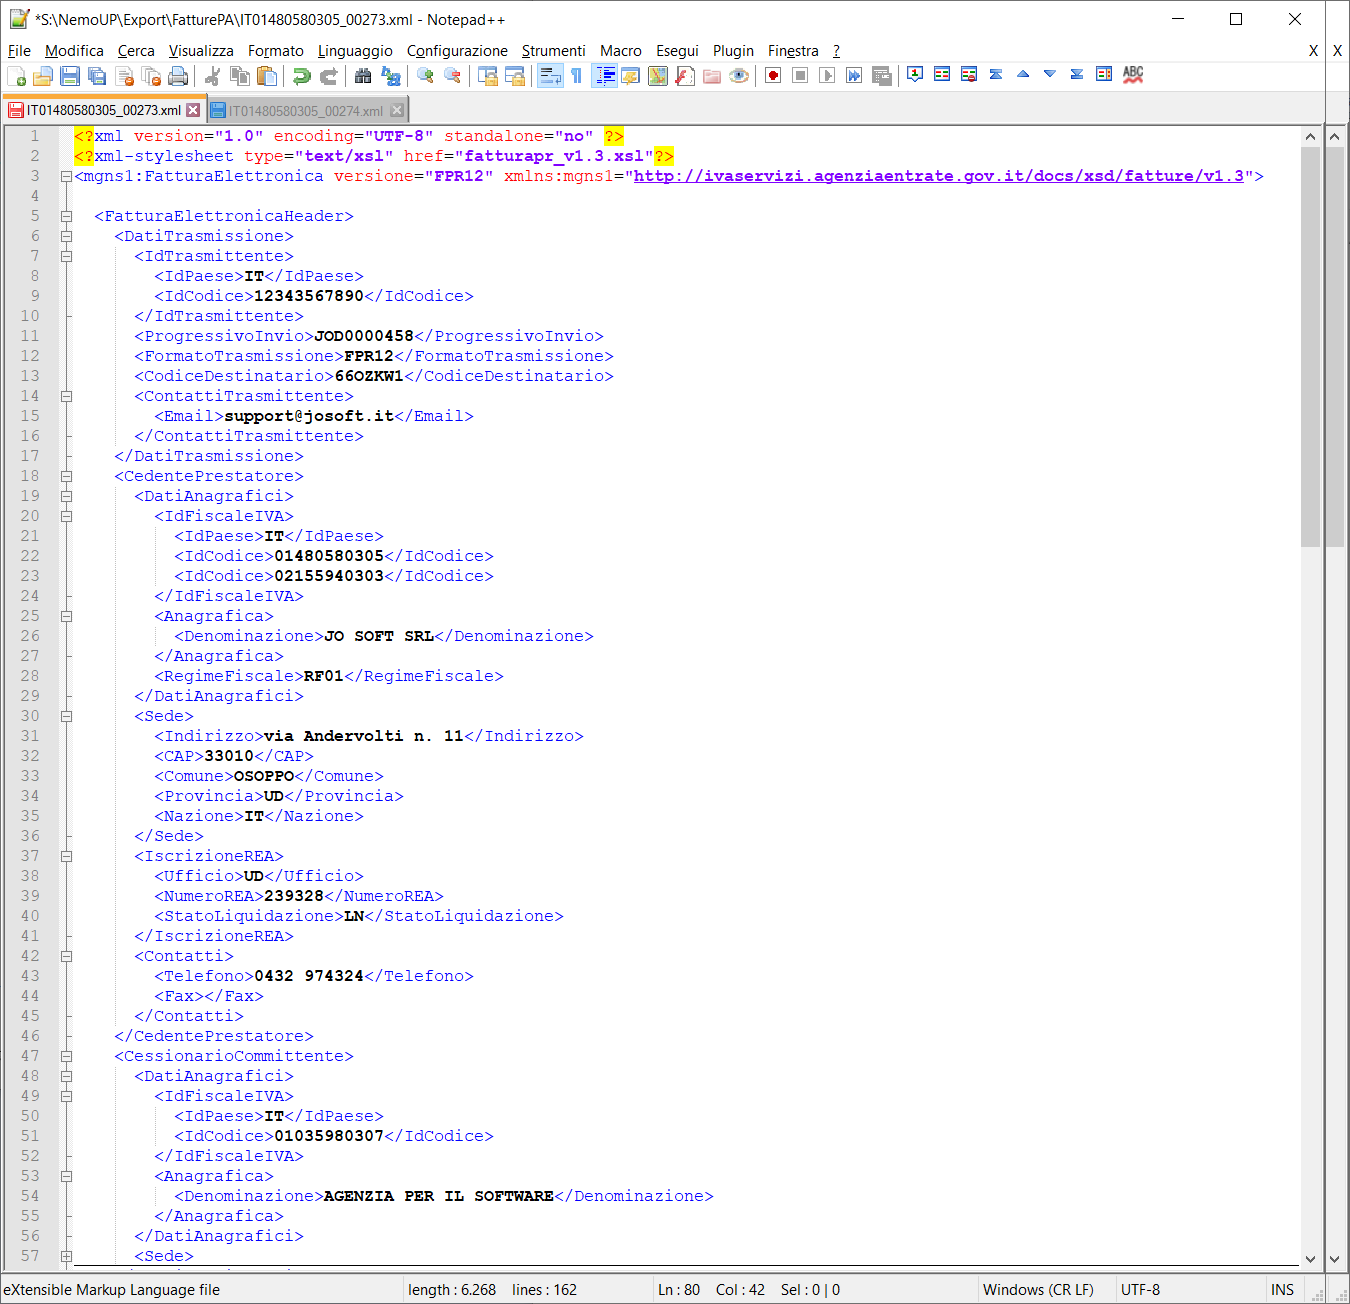The image size is (1350, 1304).
Task: Cut selection with the scissors icon
Action: pyautogui.click(x=212, y=76)
